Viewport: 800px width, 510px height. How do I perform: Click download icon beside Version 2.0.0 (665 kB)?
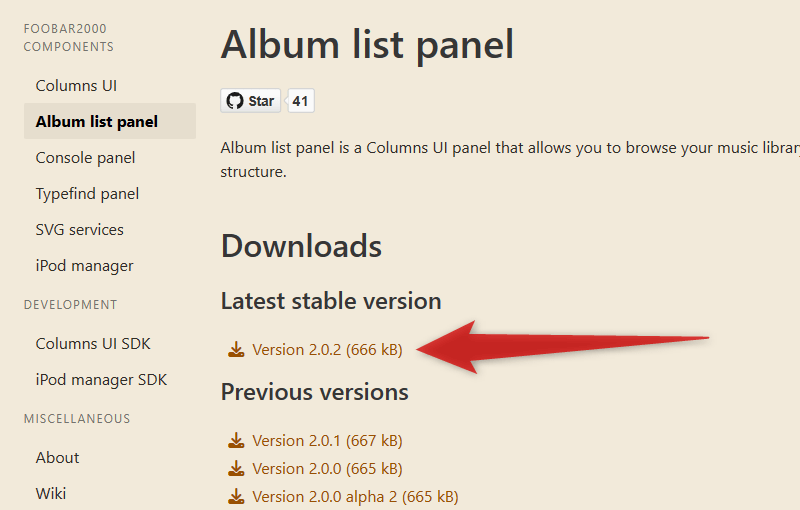[x=236, y=469]
